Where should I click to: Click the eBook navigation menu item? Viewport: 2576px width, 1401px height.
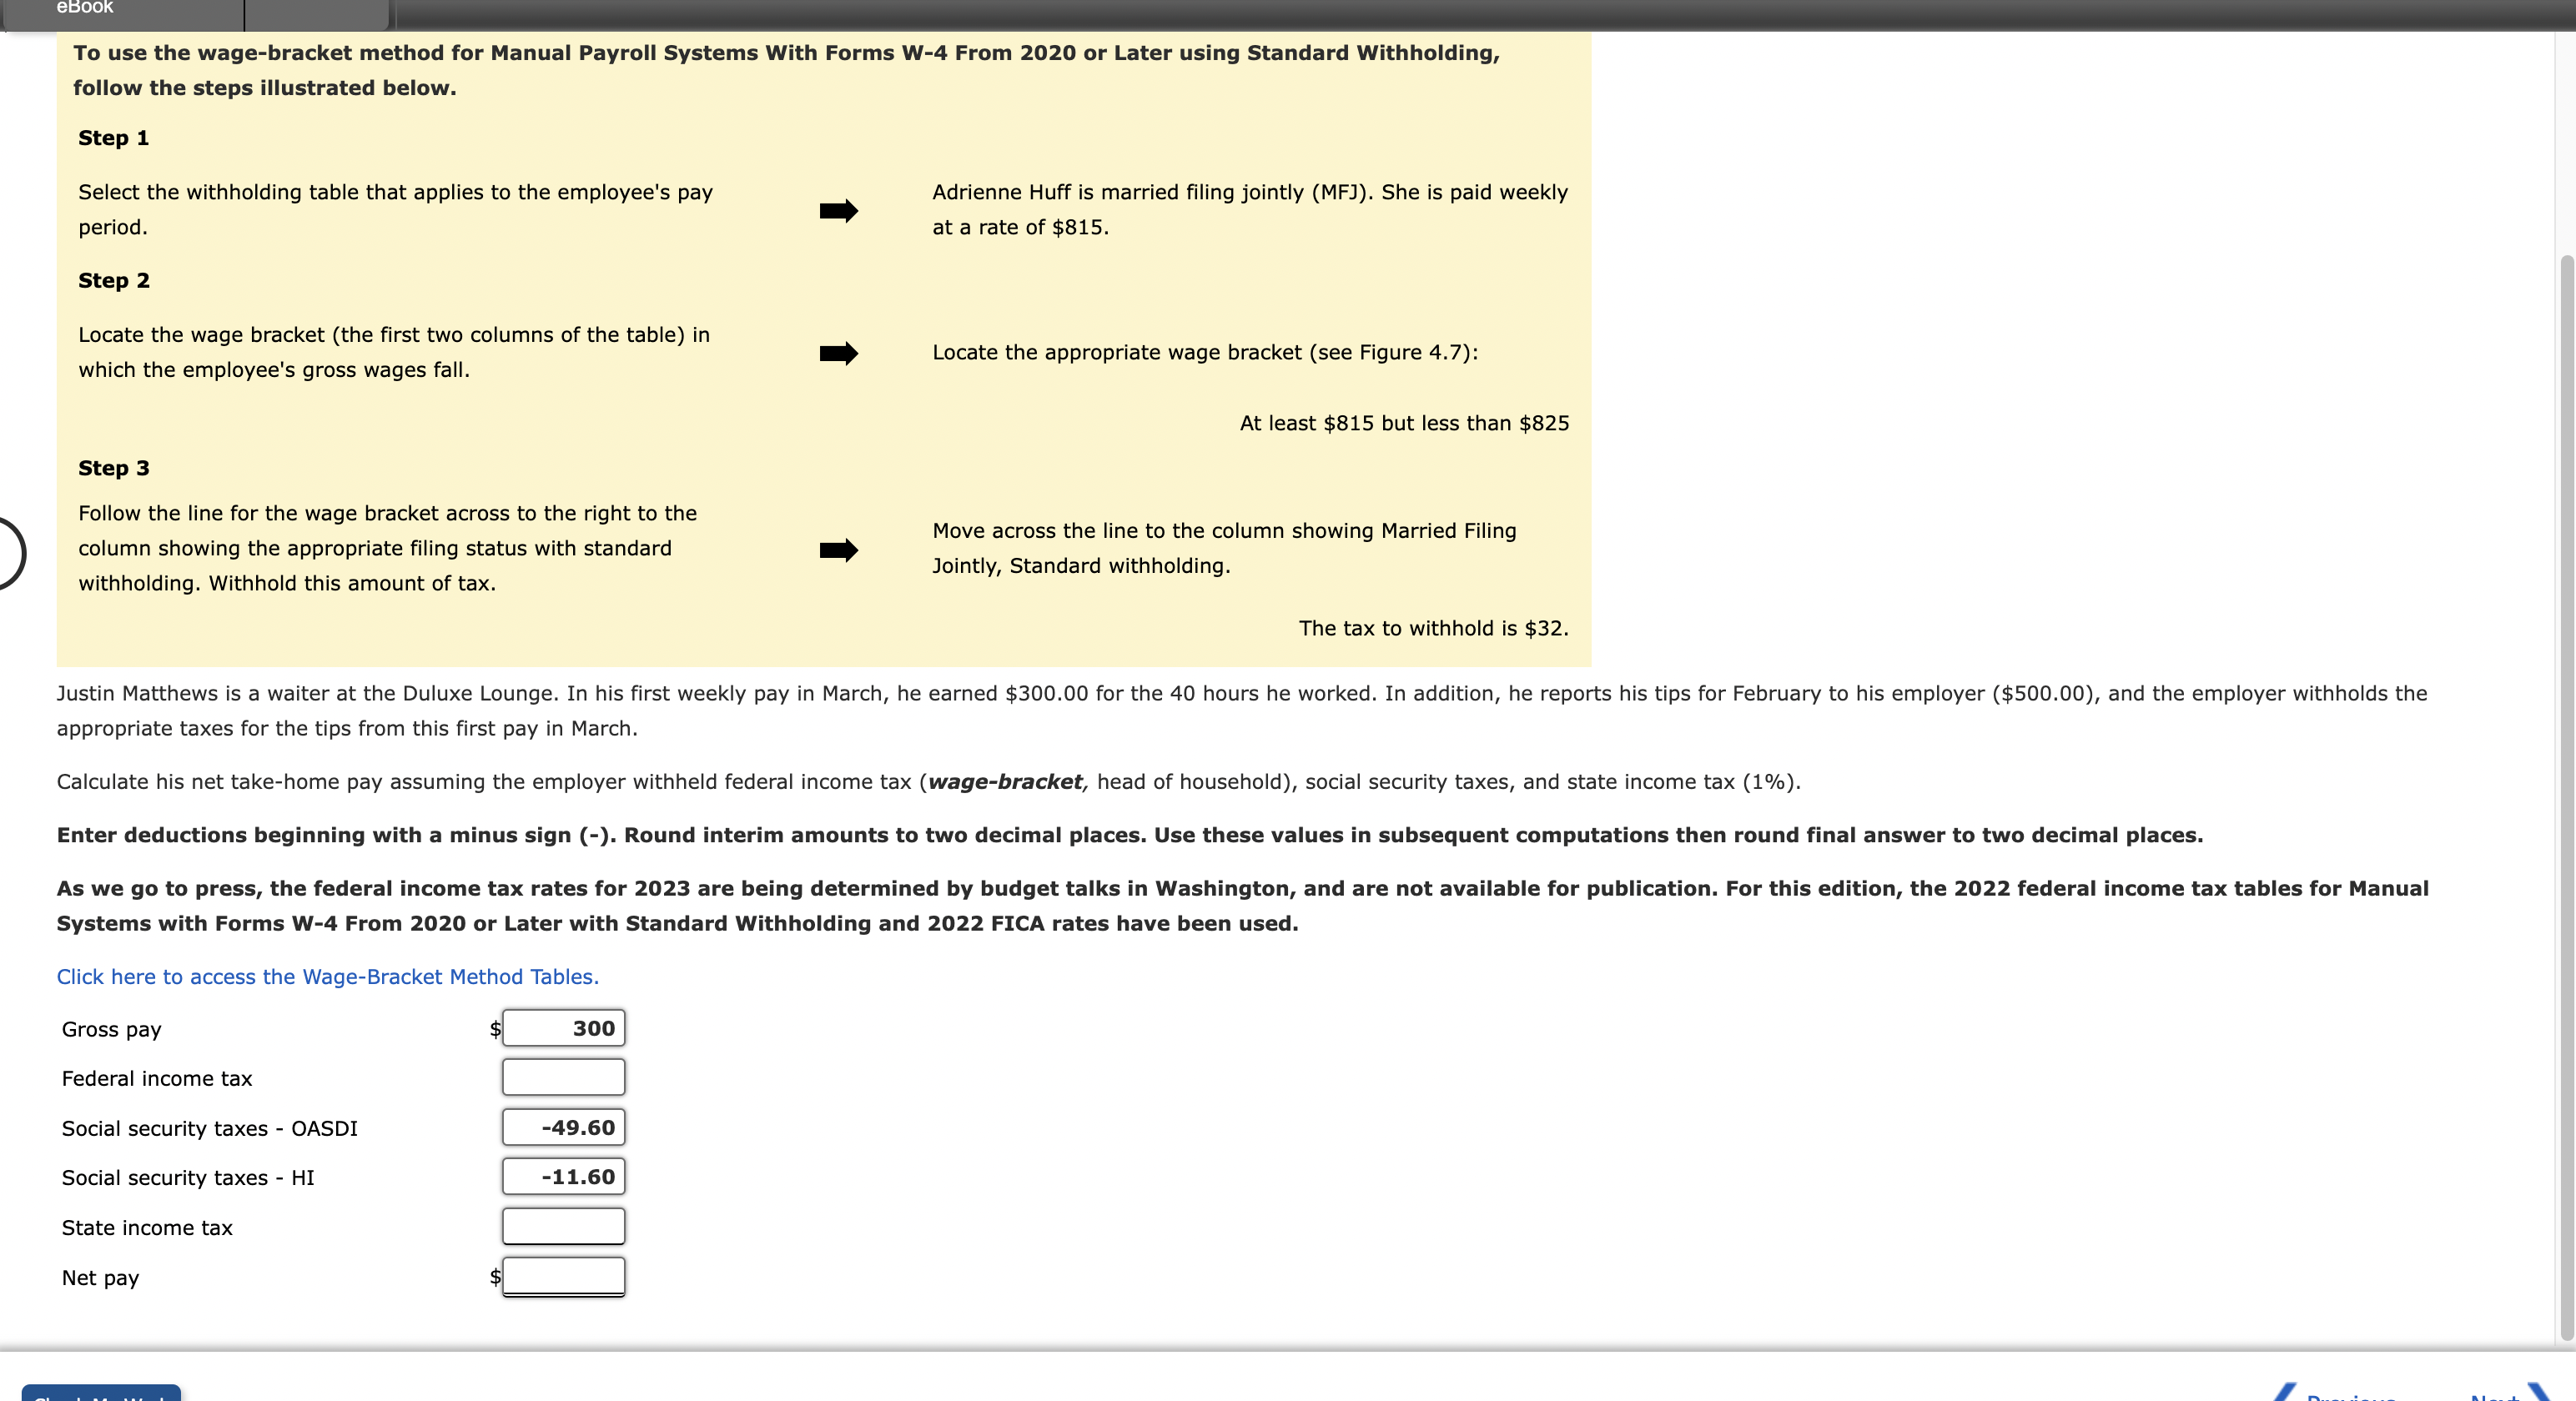[84, 5]
